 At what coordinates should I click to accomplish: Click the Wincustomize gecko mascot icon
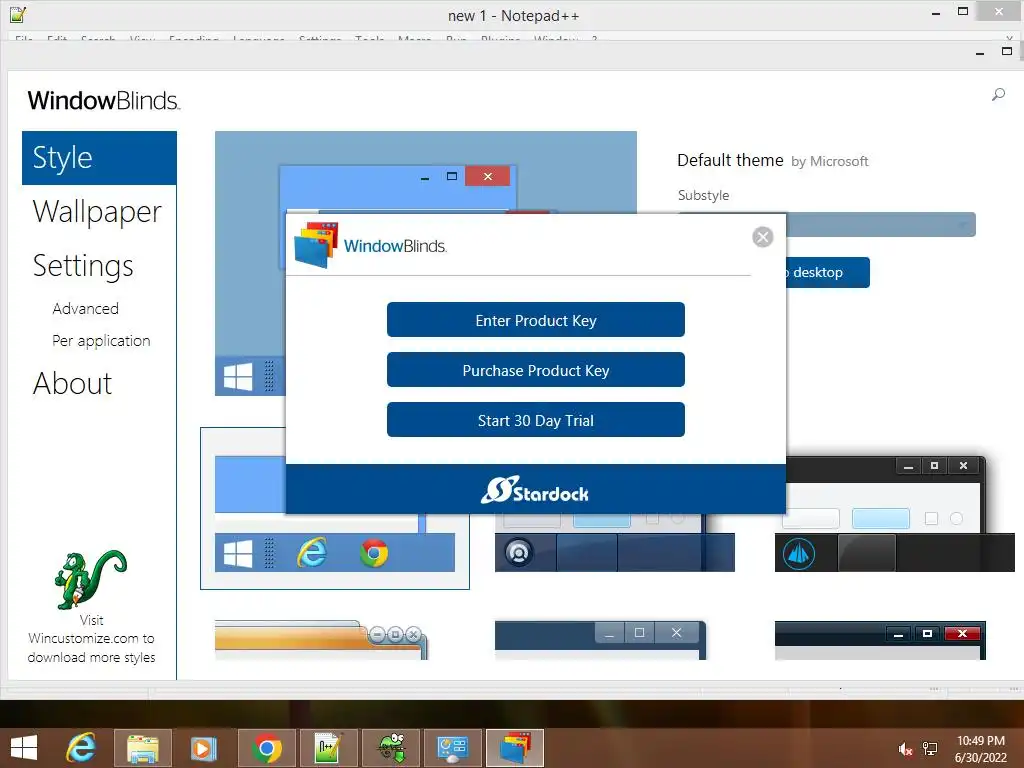pos(90,579)
